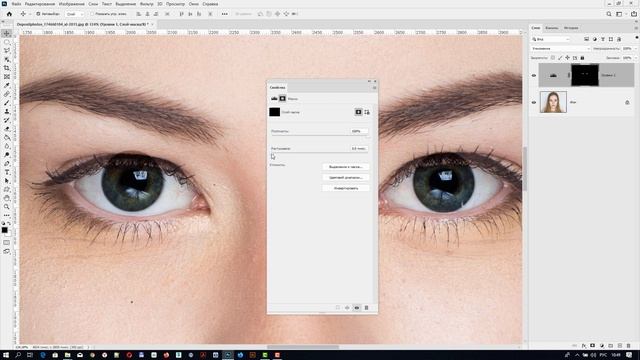Image resolution: width=640 pixels, height=360 pixels.
Task: Open the Move tool preset dropdown arrow
Action: (x=30, y=14)
